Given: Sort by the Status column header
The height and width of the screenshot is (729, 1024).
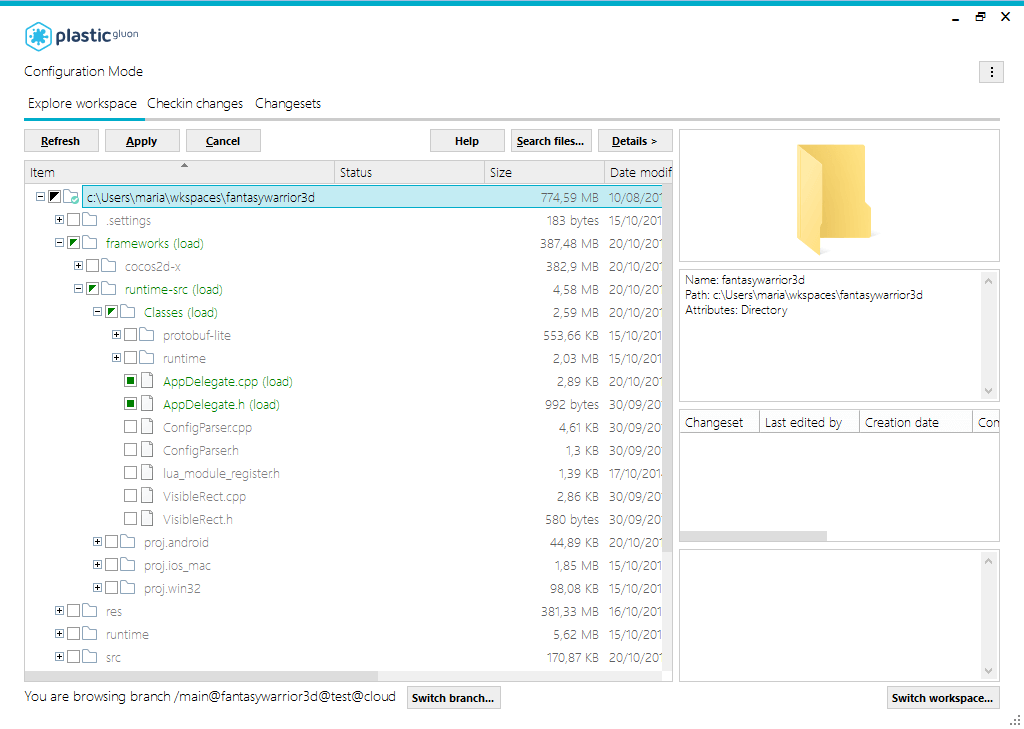Looking at the screenshot, I should click(x=409, y=172).
